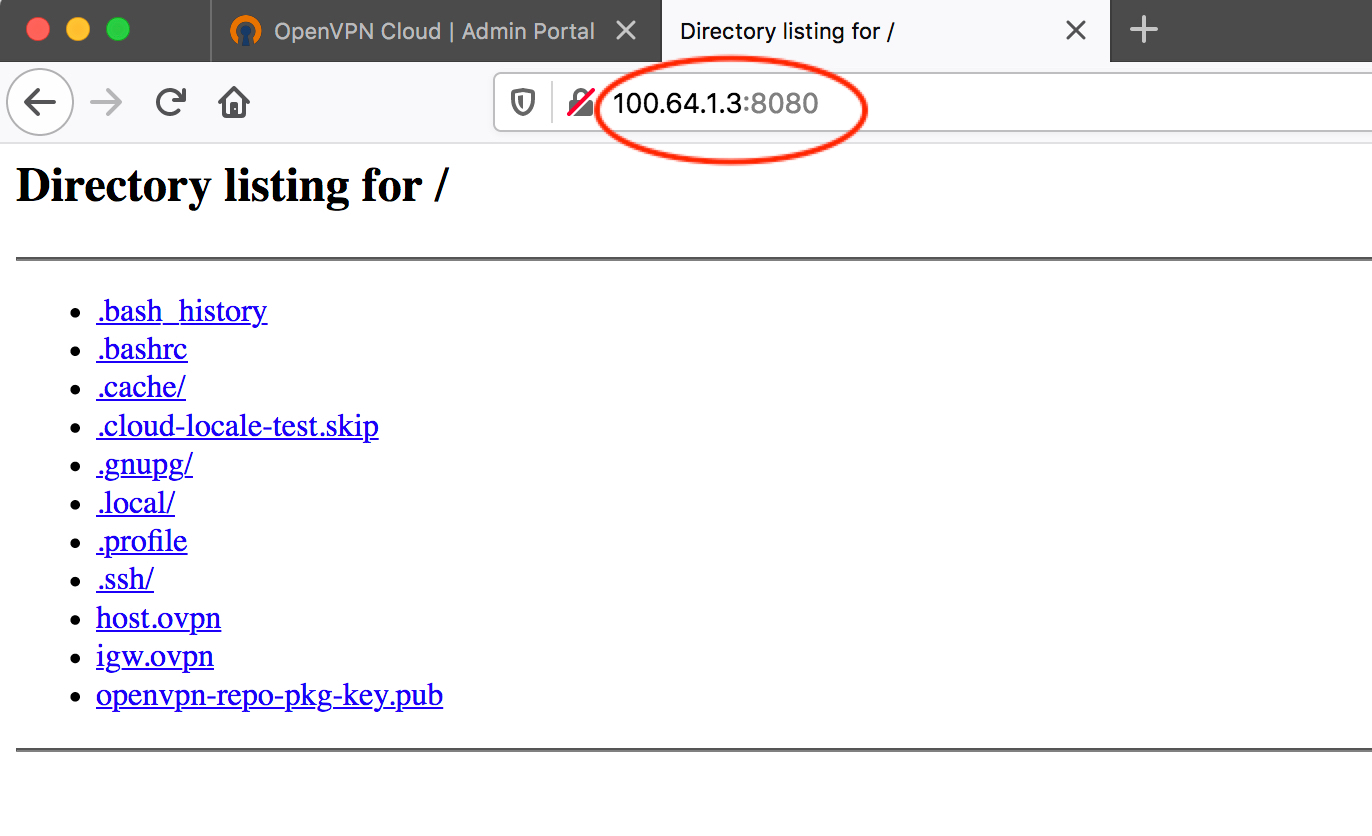Image resolution: width=1372 pixels, height=836 pixels.
Task: Browse into the .ssh/ directory
Action: (125, 580)
